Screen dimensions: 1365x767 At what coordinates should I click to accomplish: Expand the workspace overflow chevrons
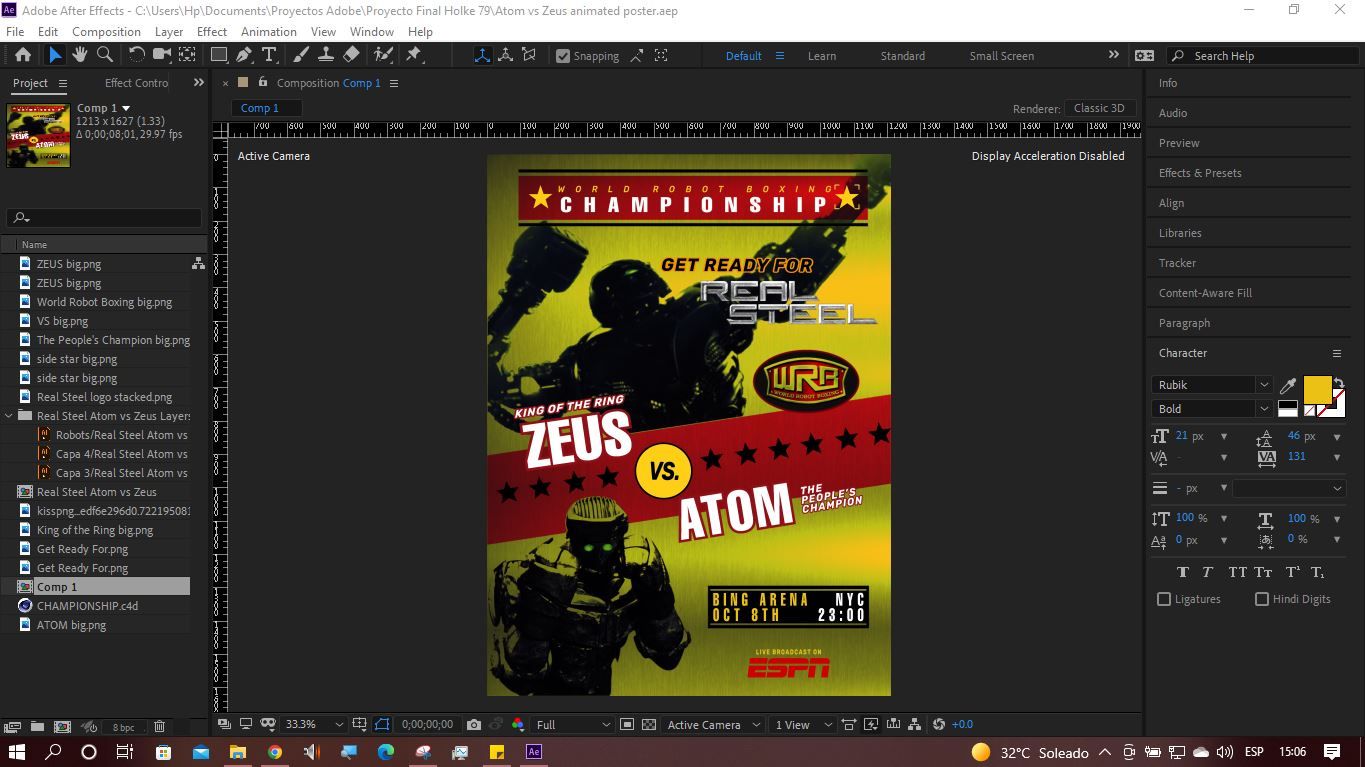pyautogui.click(x=1113, y=56)
